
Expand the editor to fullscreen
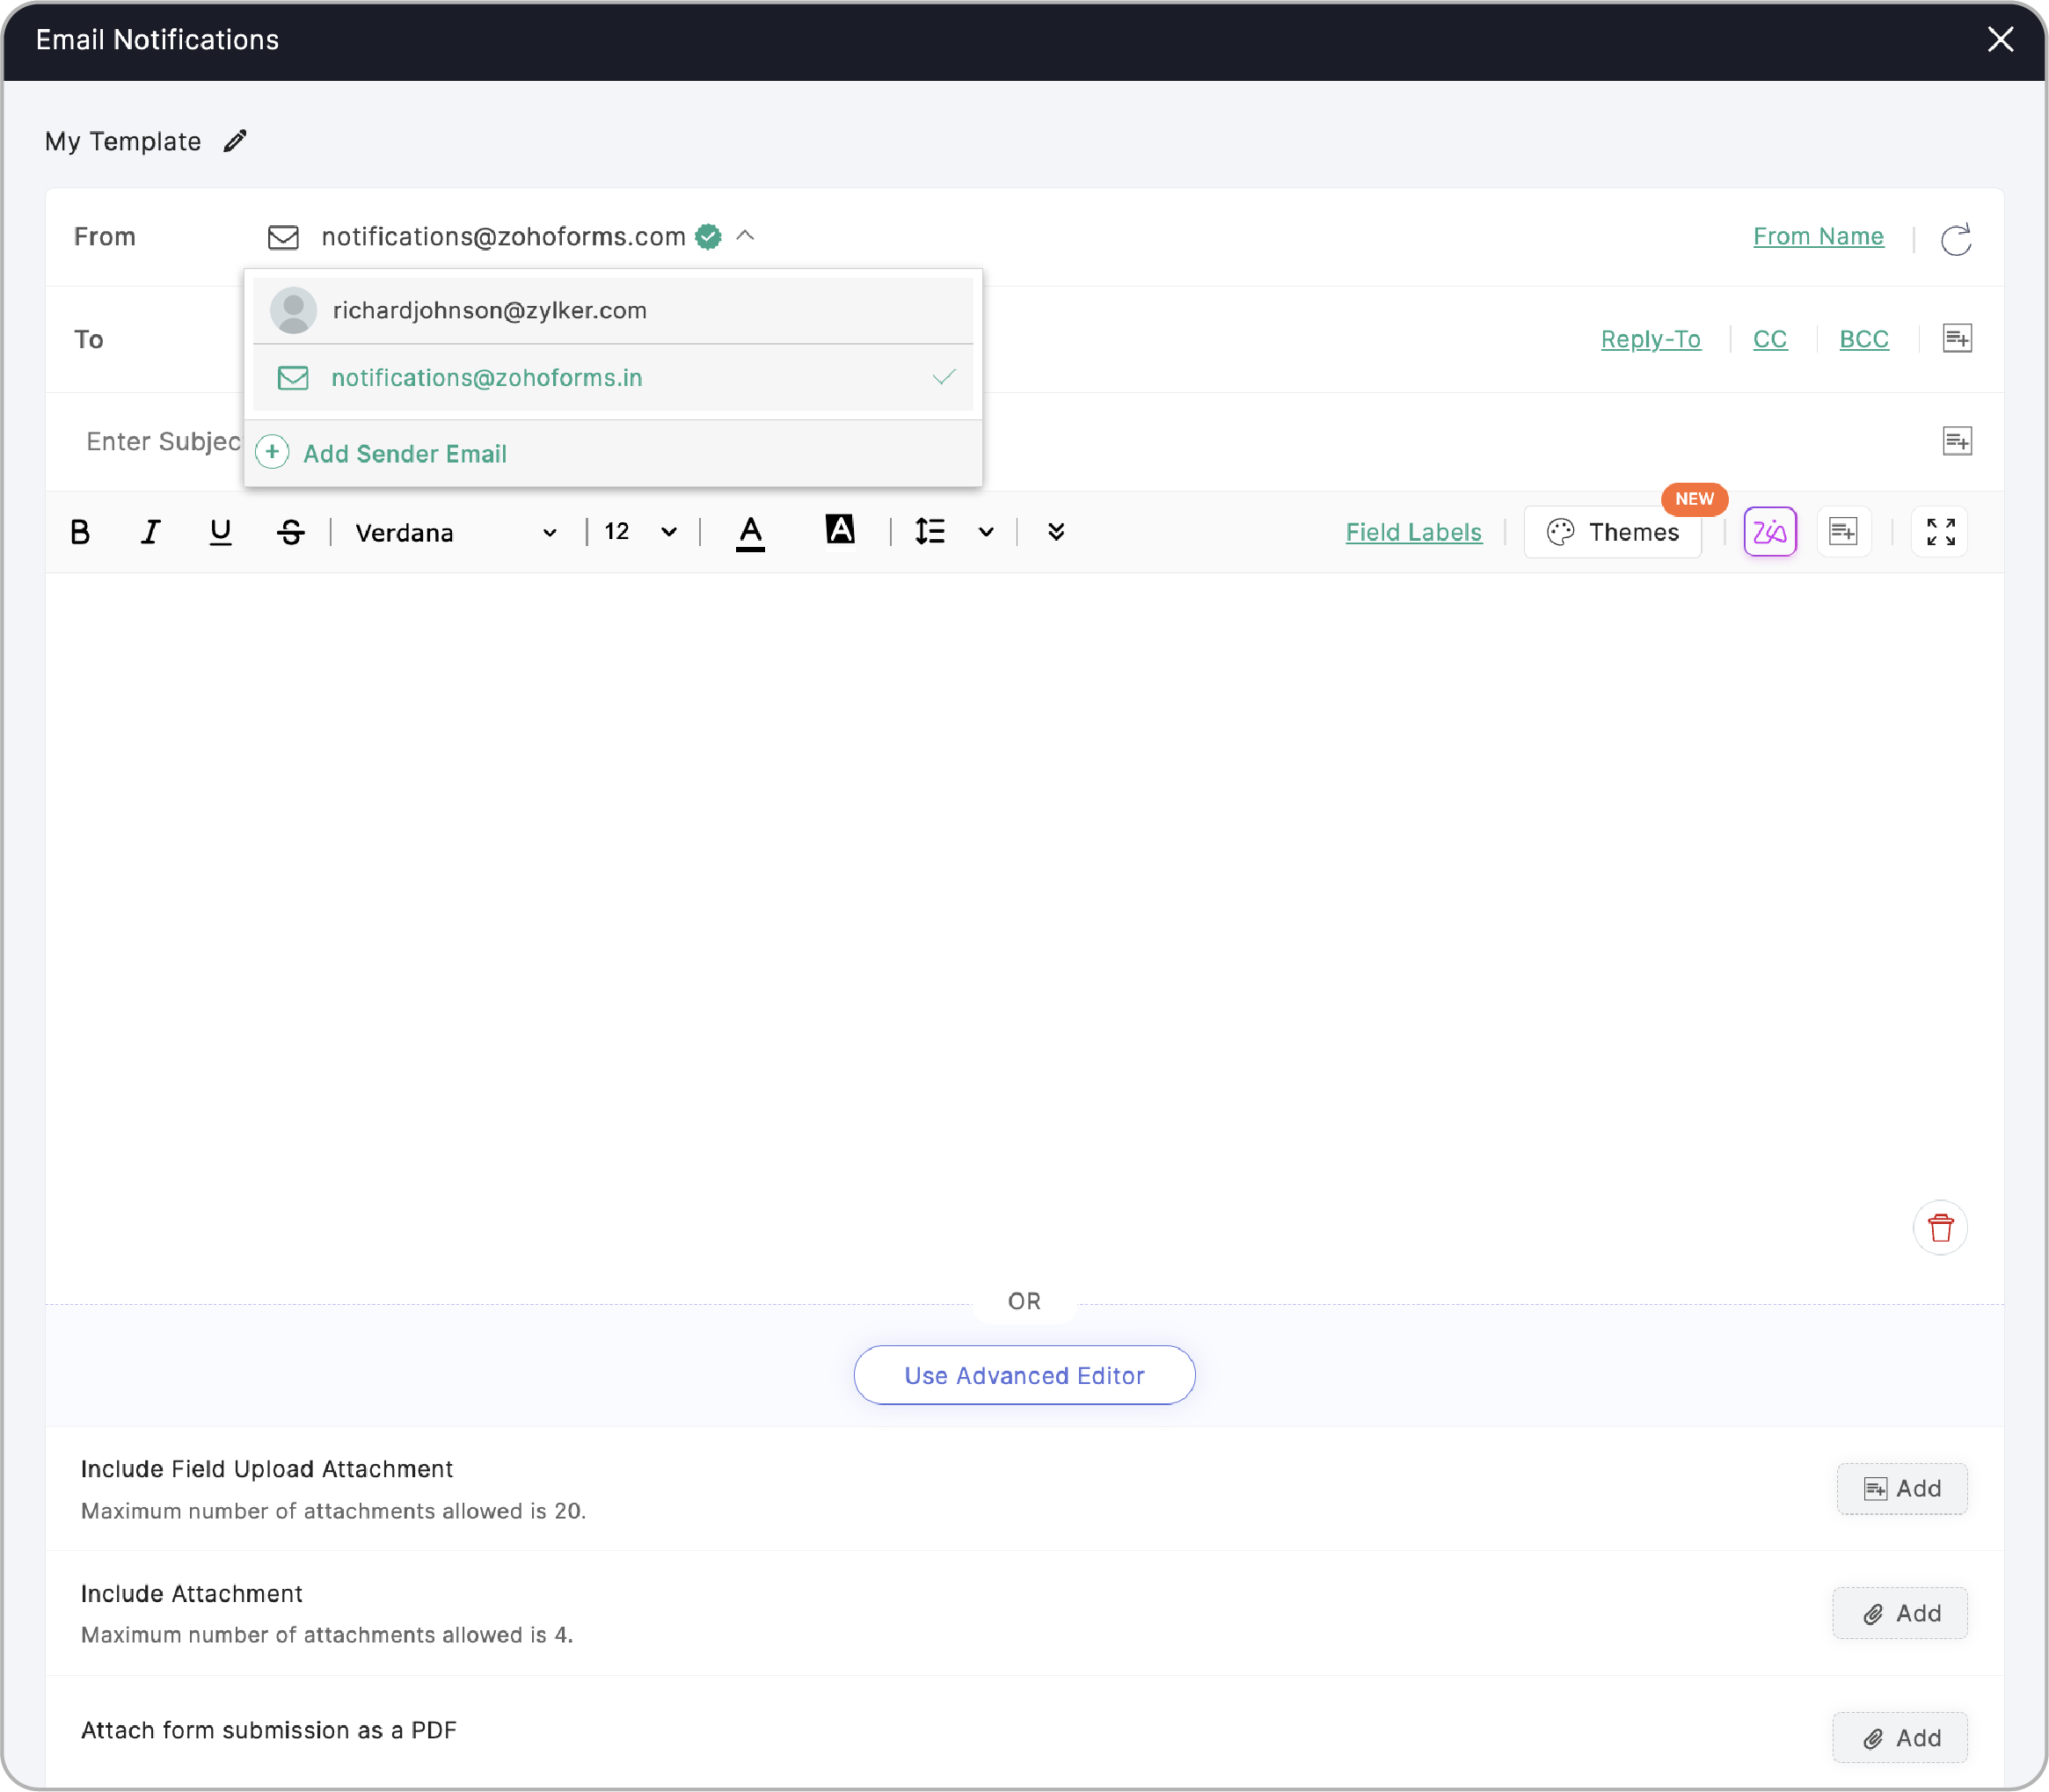[1940, 531]
